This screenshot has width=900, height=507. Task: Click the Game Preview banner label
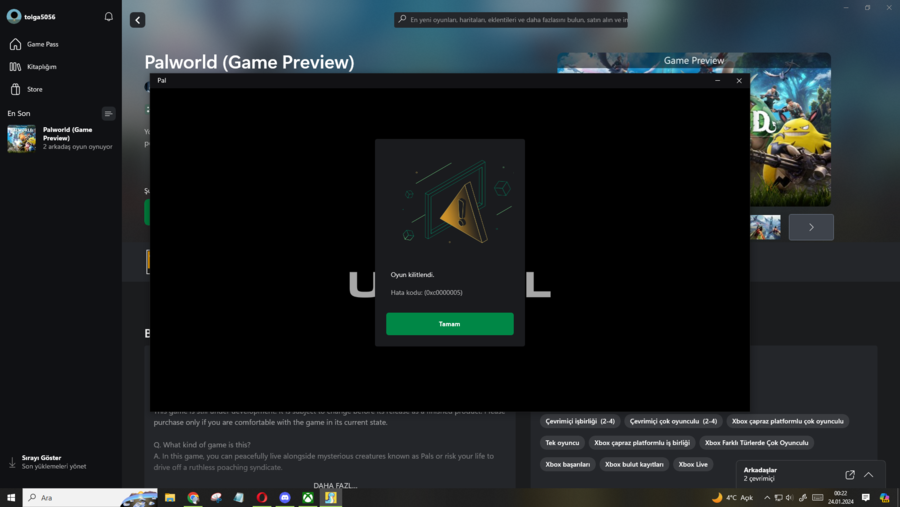point(694,60)
